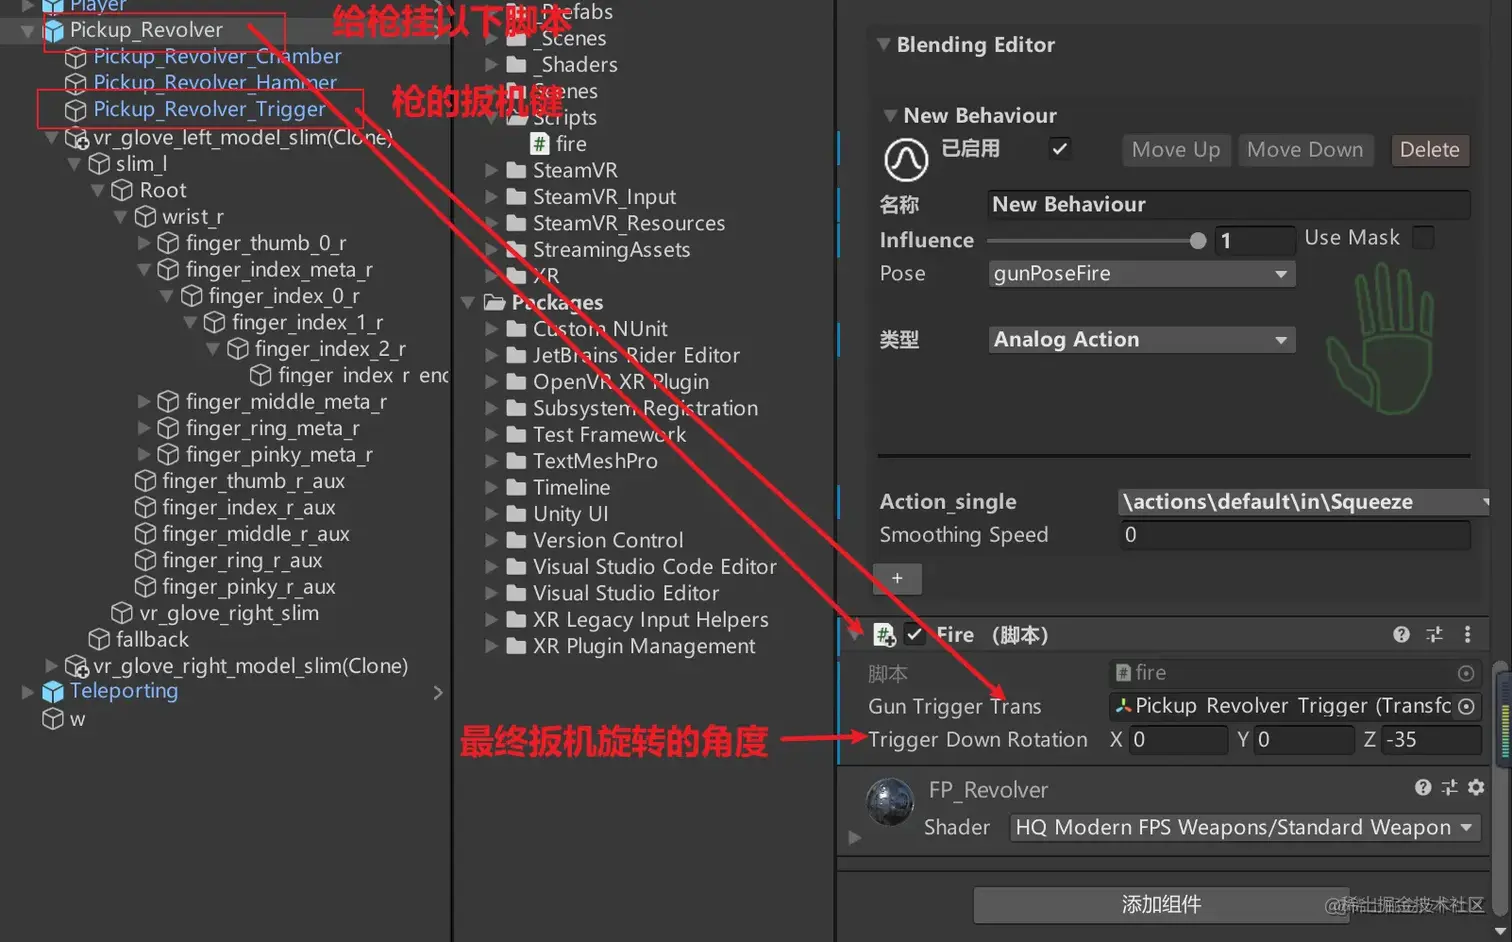Screen dimensions: 1512x942
Task: Select OpenVR XR Plugin package
Action: coord(621,382)
